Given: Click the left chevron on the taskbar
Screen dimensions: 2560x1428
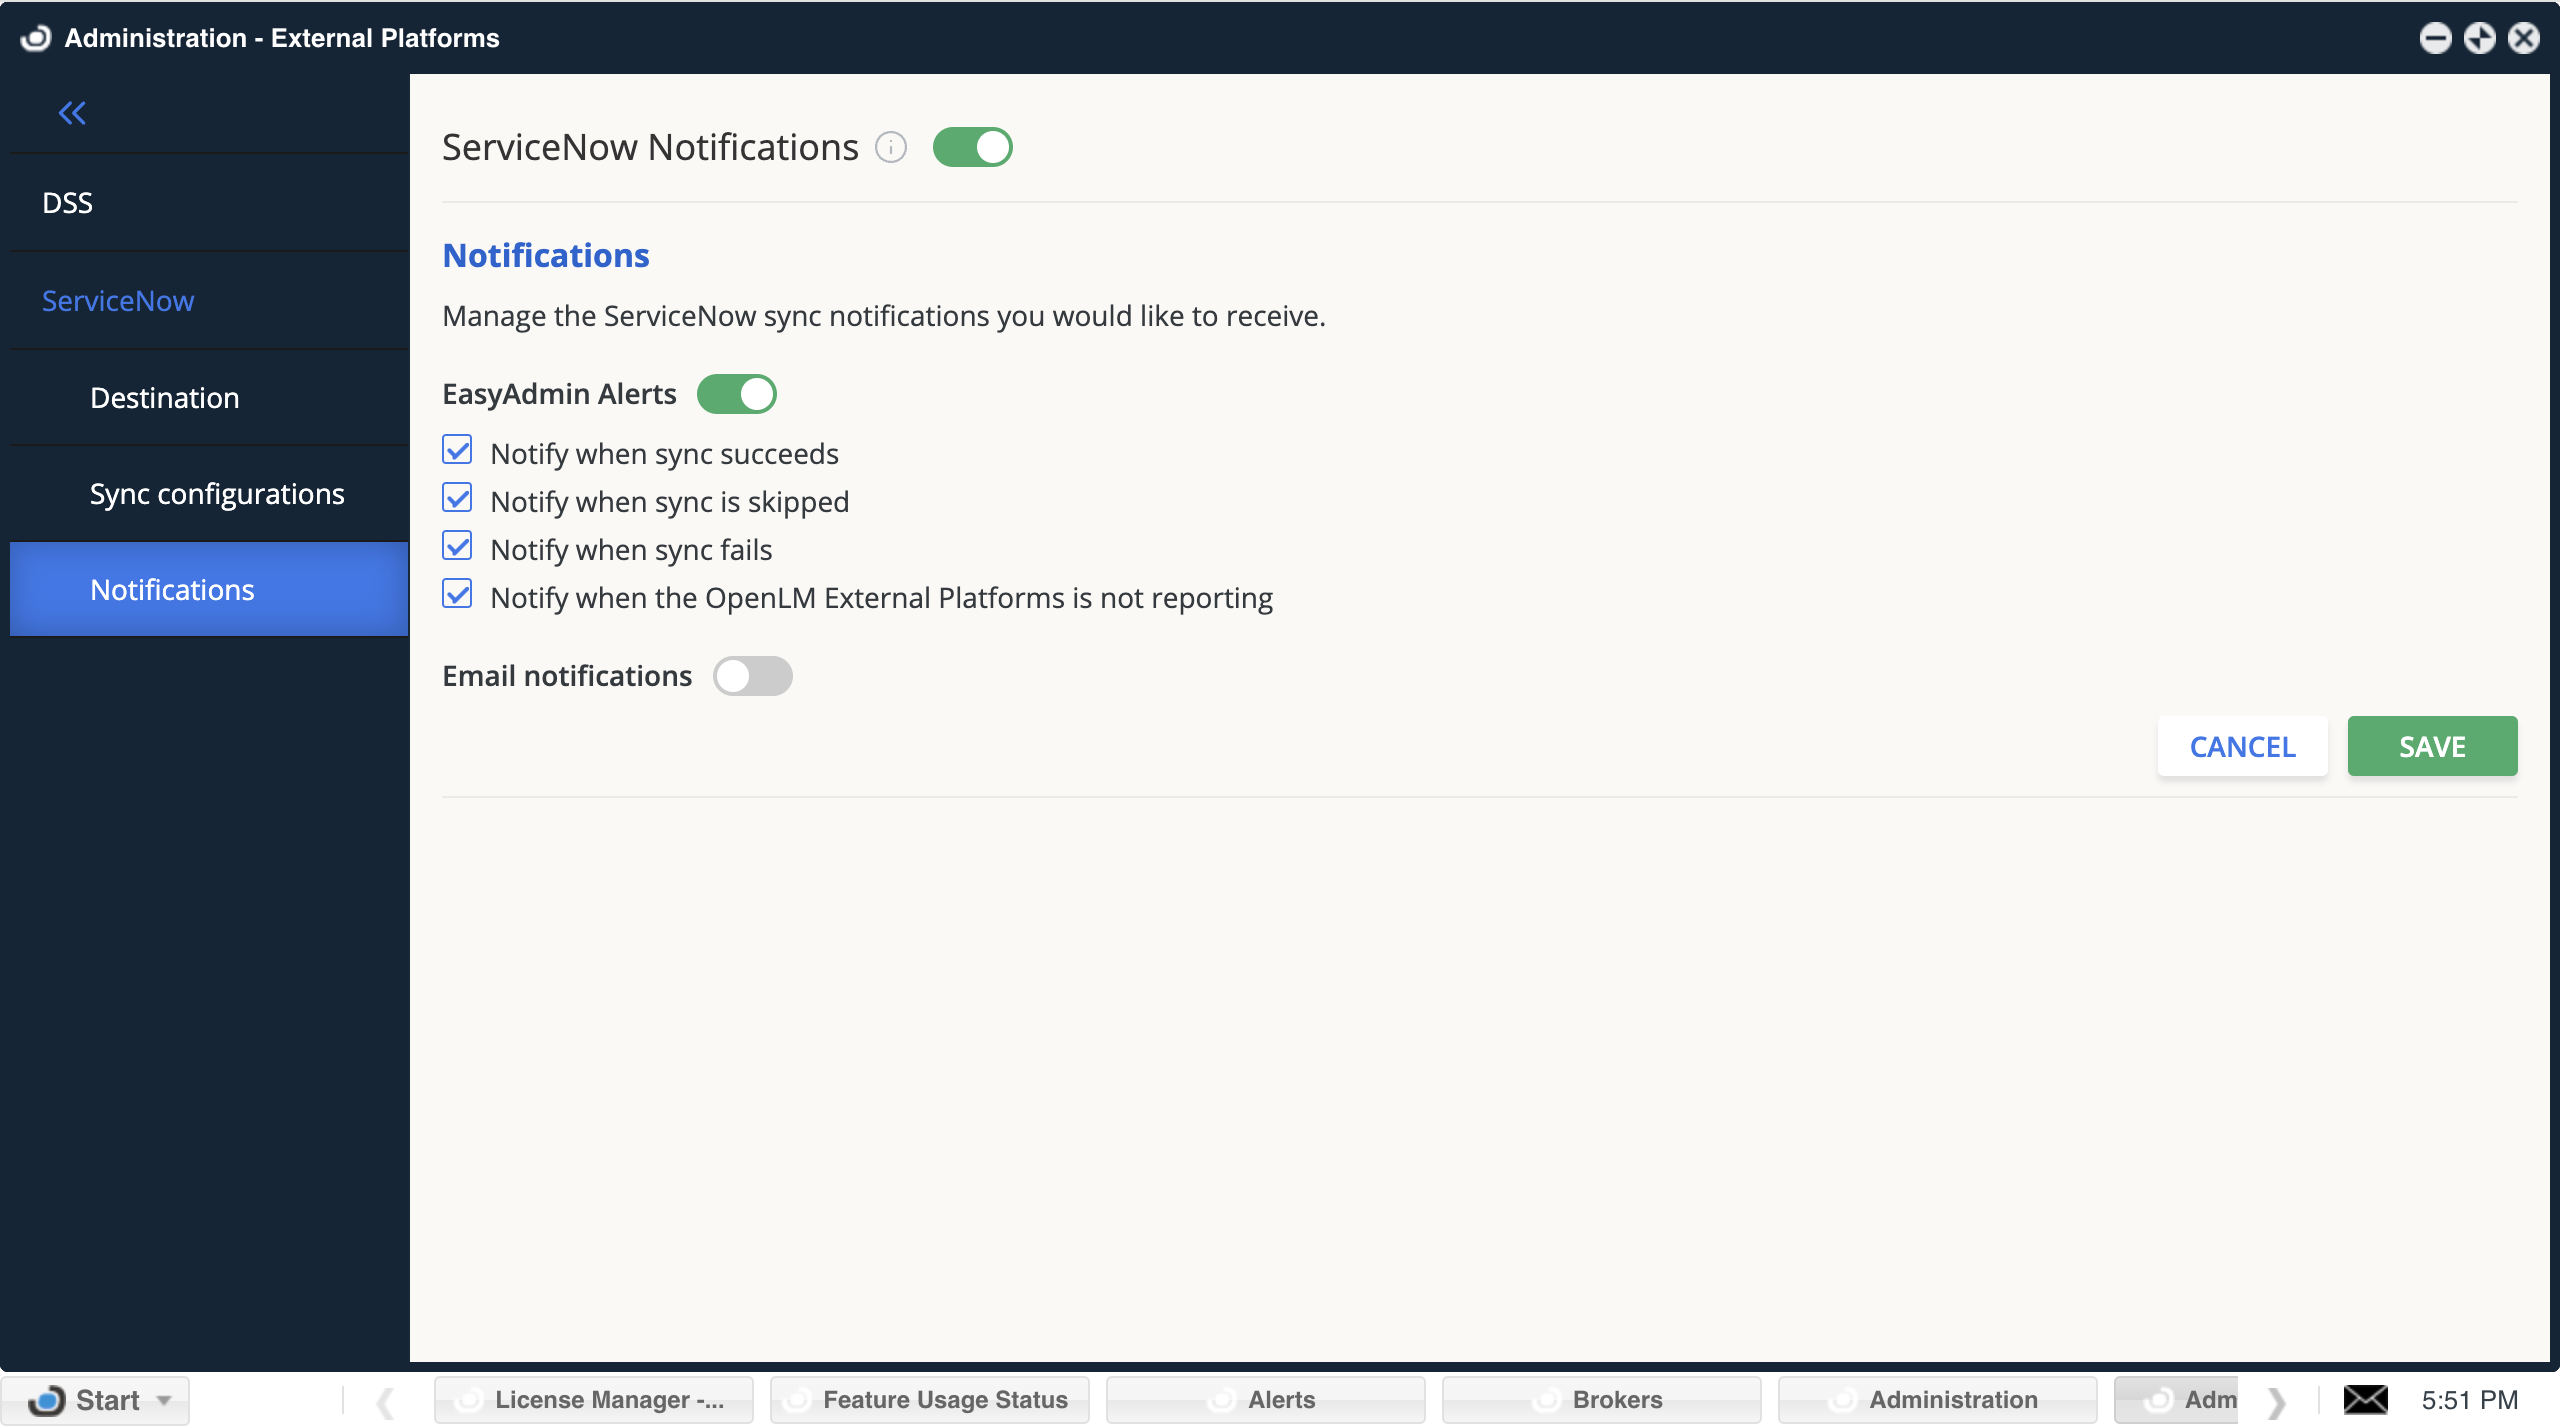Looking at the screenshot, I should click(385, 1400).
